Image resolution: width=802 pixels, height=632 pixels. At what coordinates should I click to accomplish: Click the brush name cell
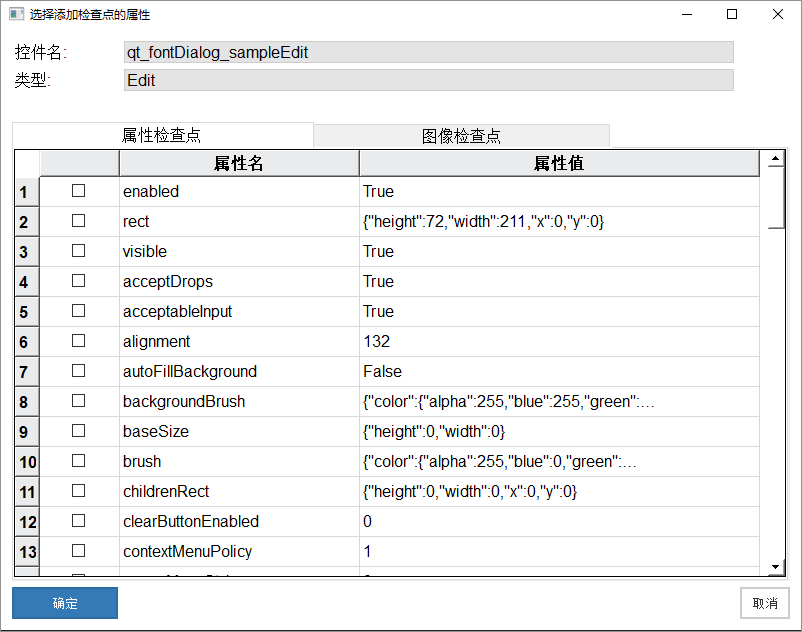[x=239, y=461]
